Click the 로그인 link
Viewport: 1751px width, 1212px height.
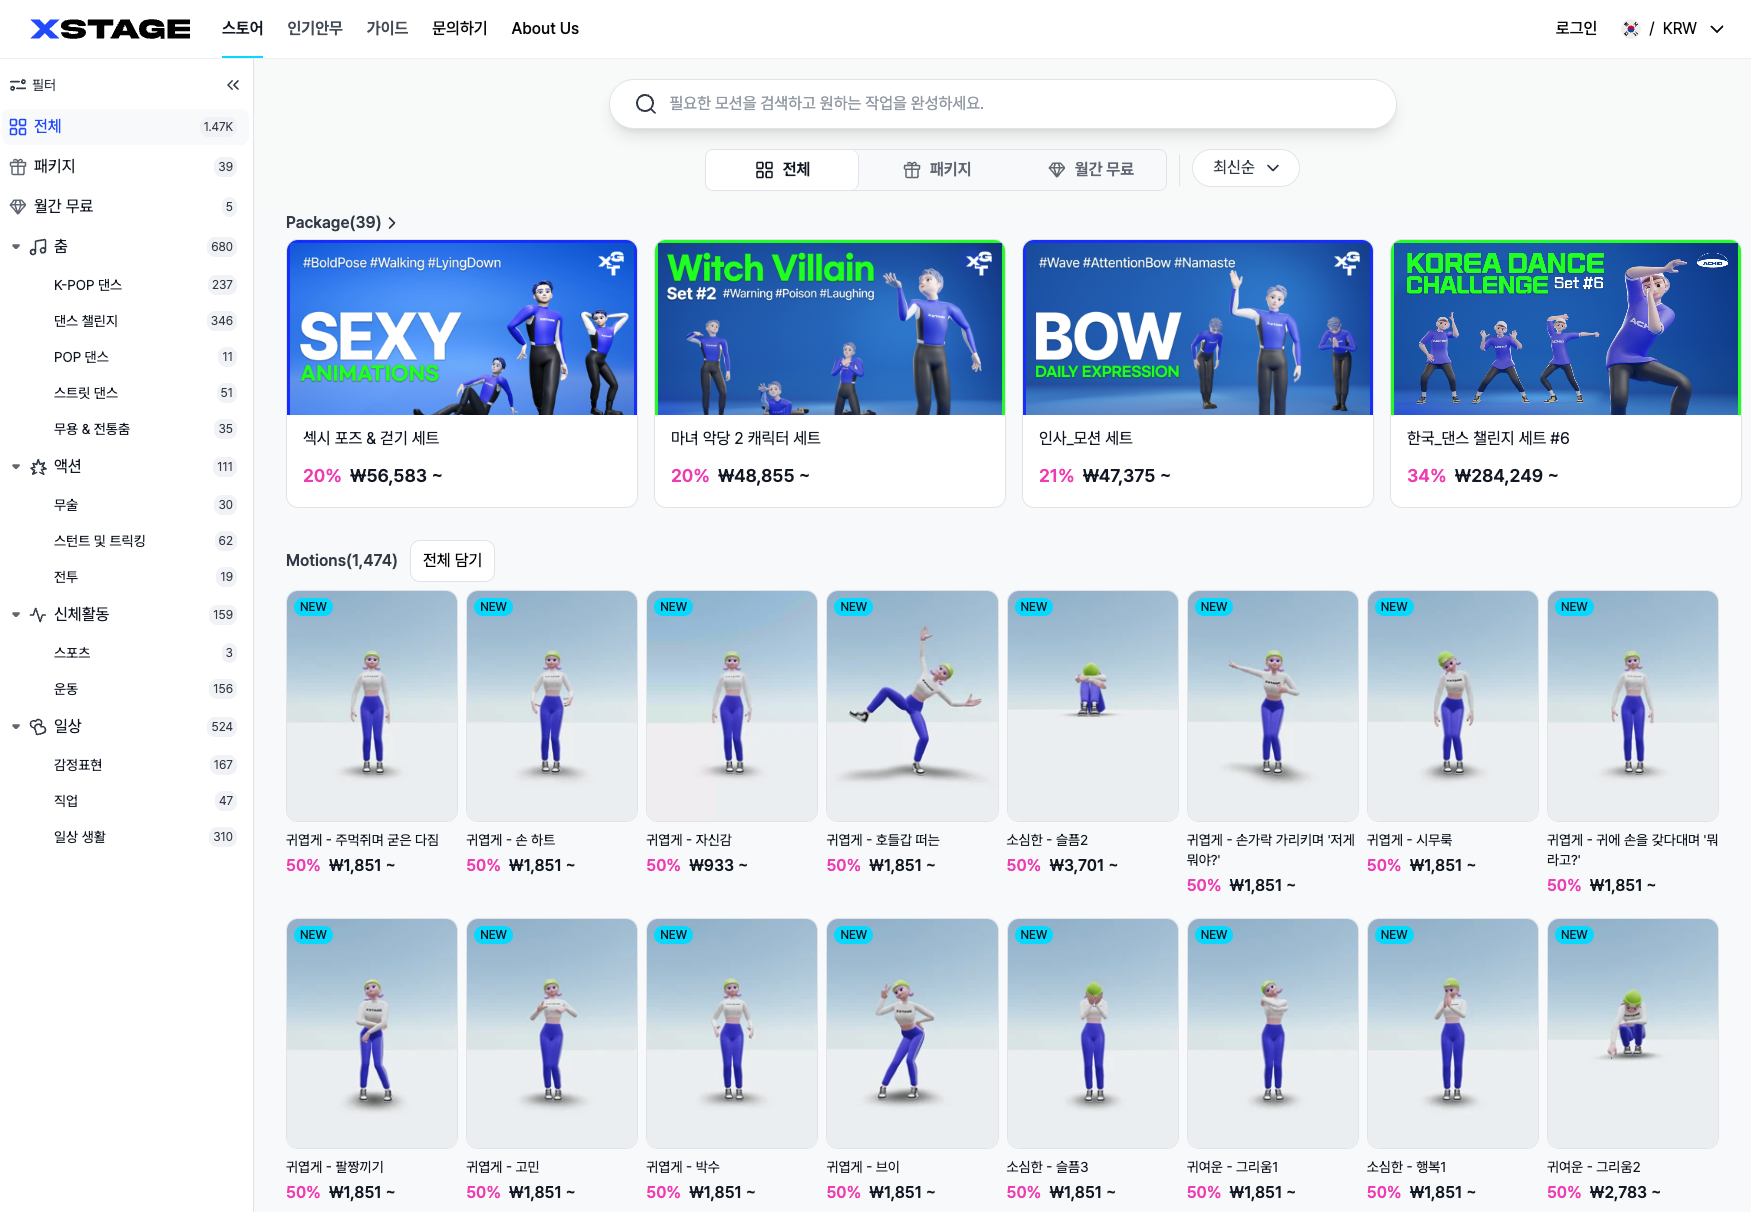click(x=1576, y=29)
